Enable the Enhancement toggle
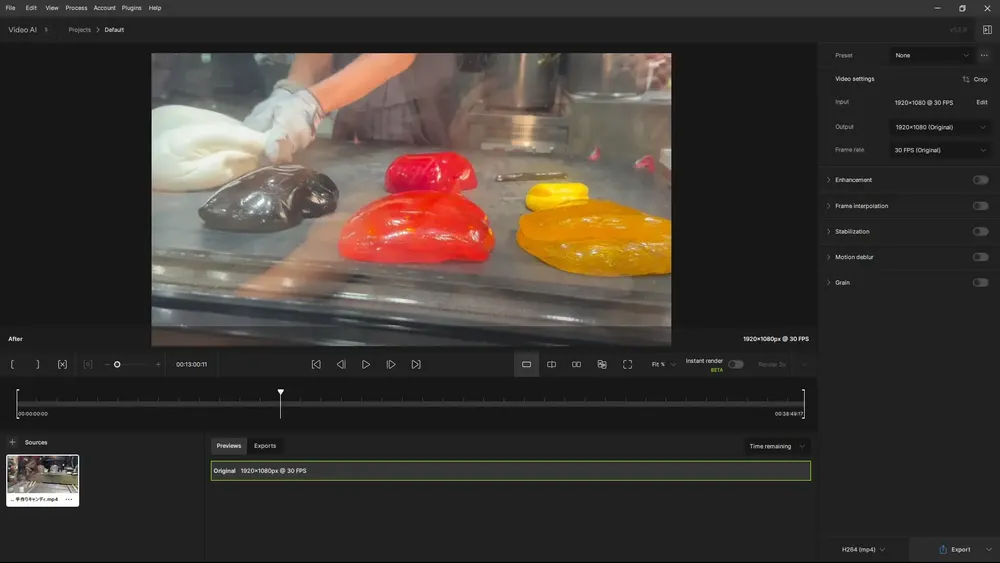The image size is (1000, 563). (x=980, y=180)
